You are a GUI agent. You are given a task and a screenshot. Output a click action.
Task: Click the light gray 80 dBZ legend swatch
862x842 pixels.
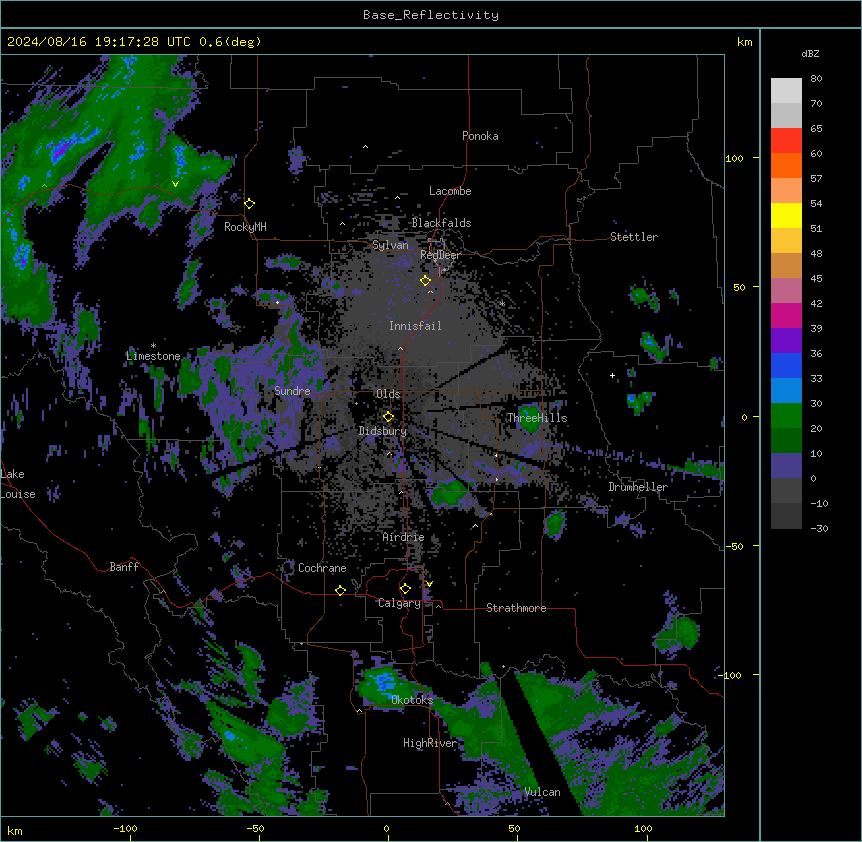point(786,90)
